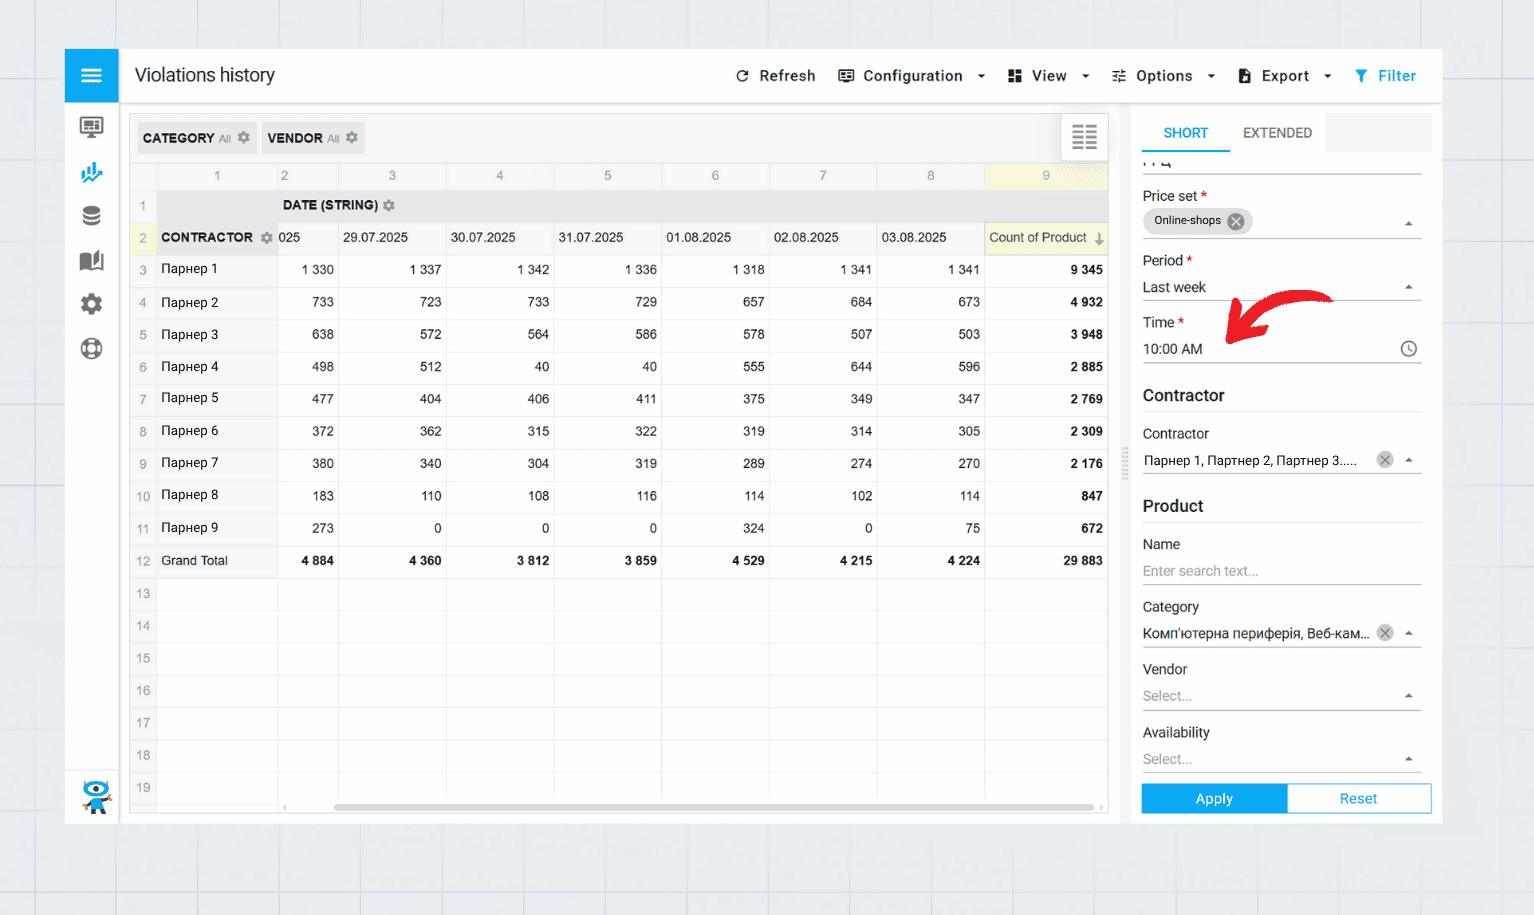1534x915 pixels.
Task: Open the Options menu in the toolbar
Action: click(x=1163, y=75)
